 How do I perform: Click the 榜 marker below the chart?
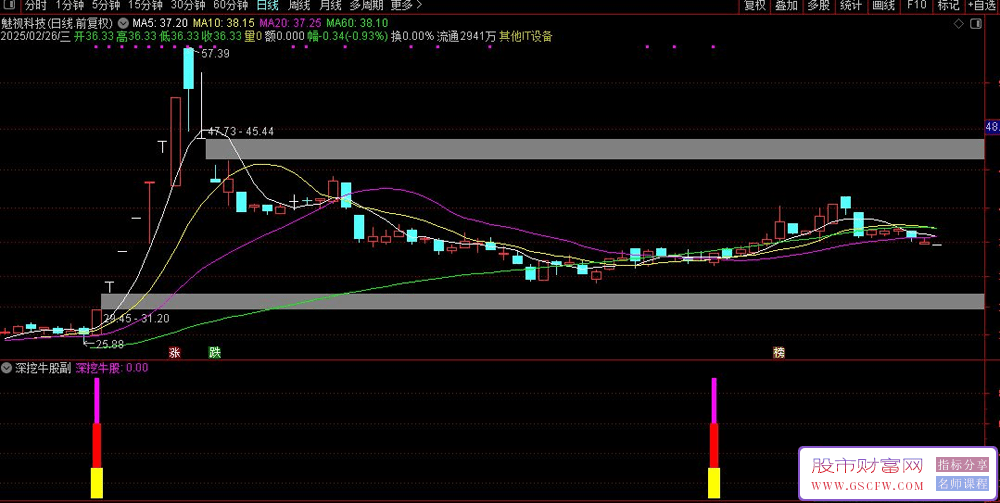(x=779, y=353)
